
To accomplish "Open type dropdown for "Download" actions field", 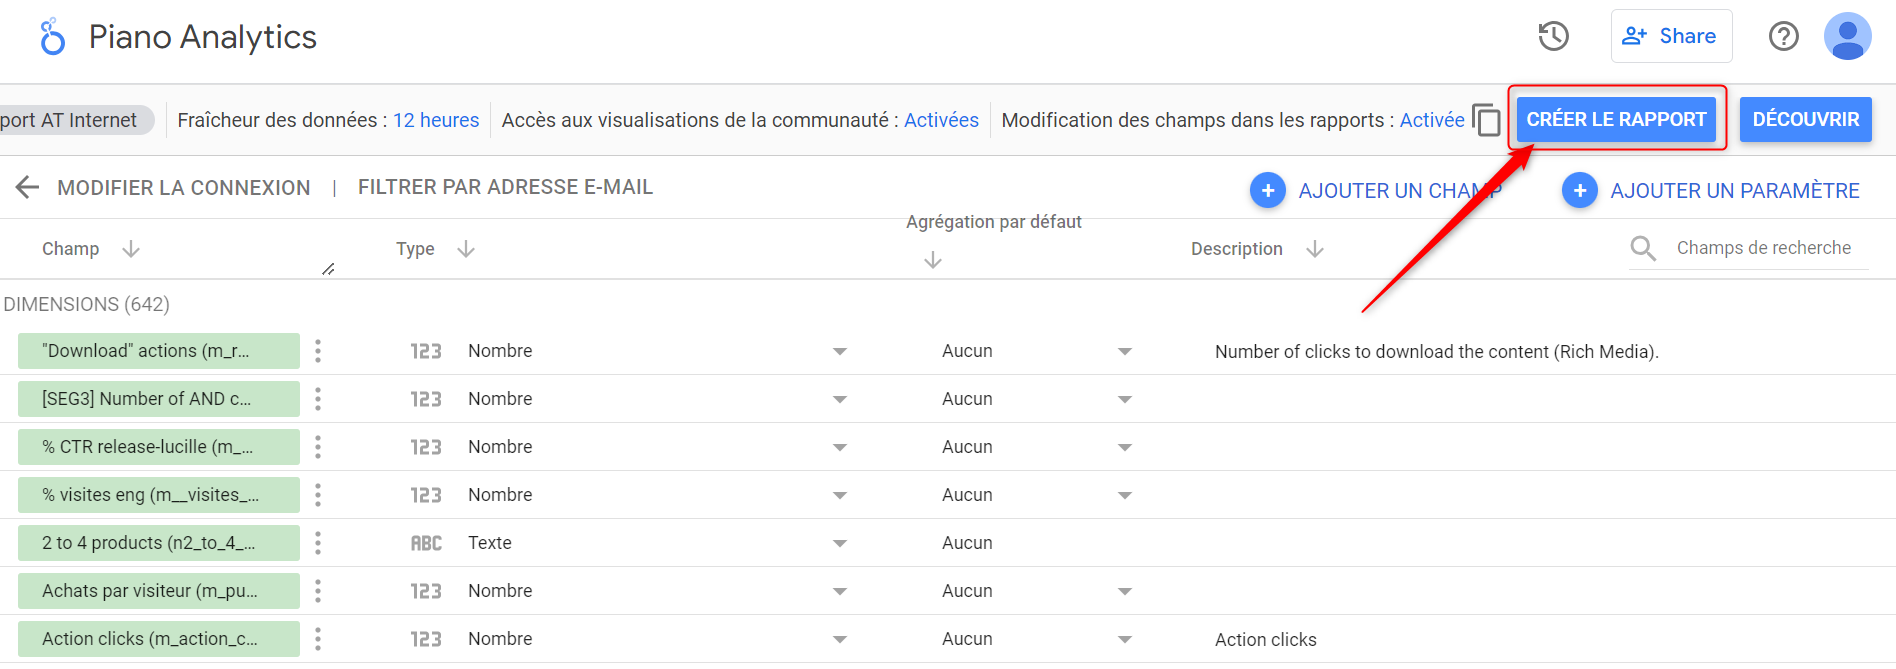I will click(x=839, y=351).
